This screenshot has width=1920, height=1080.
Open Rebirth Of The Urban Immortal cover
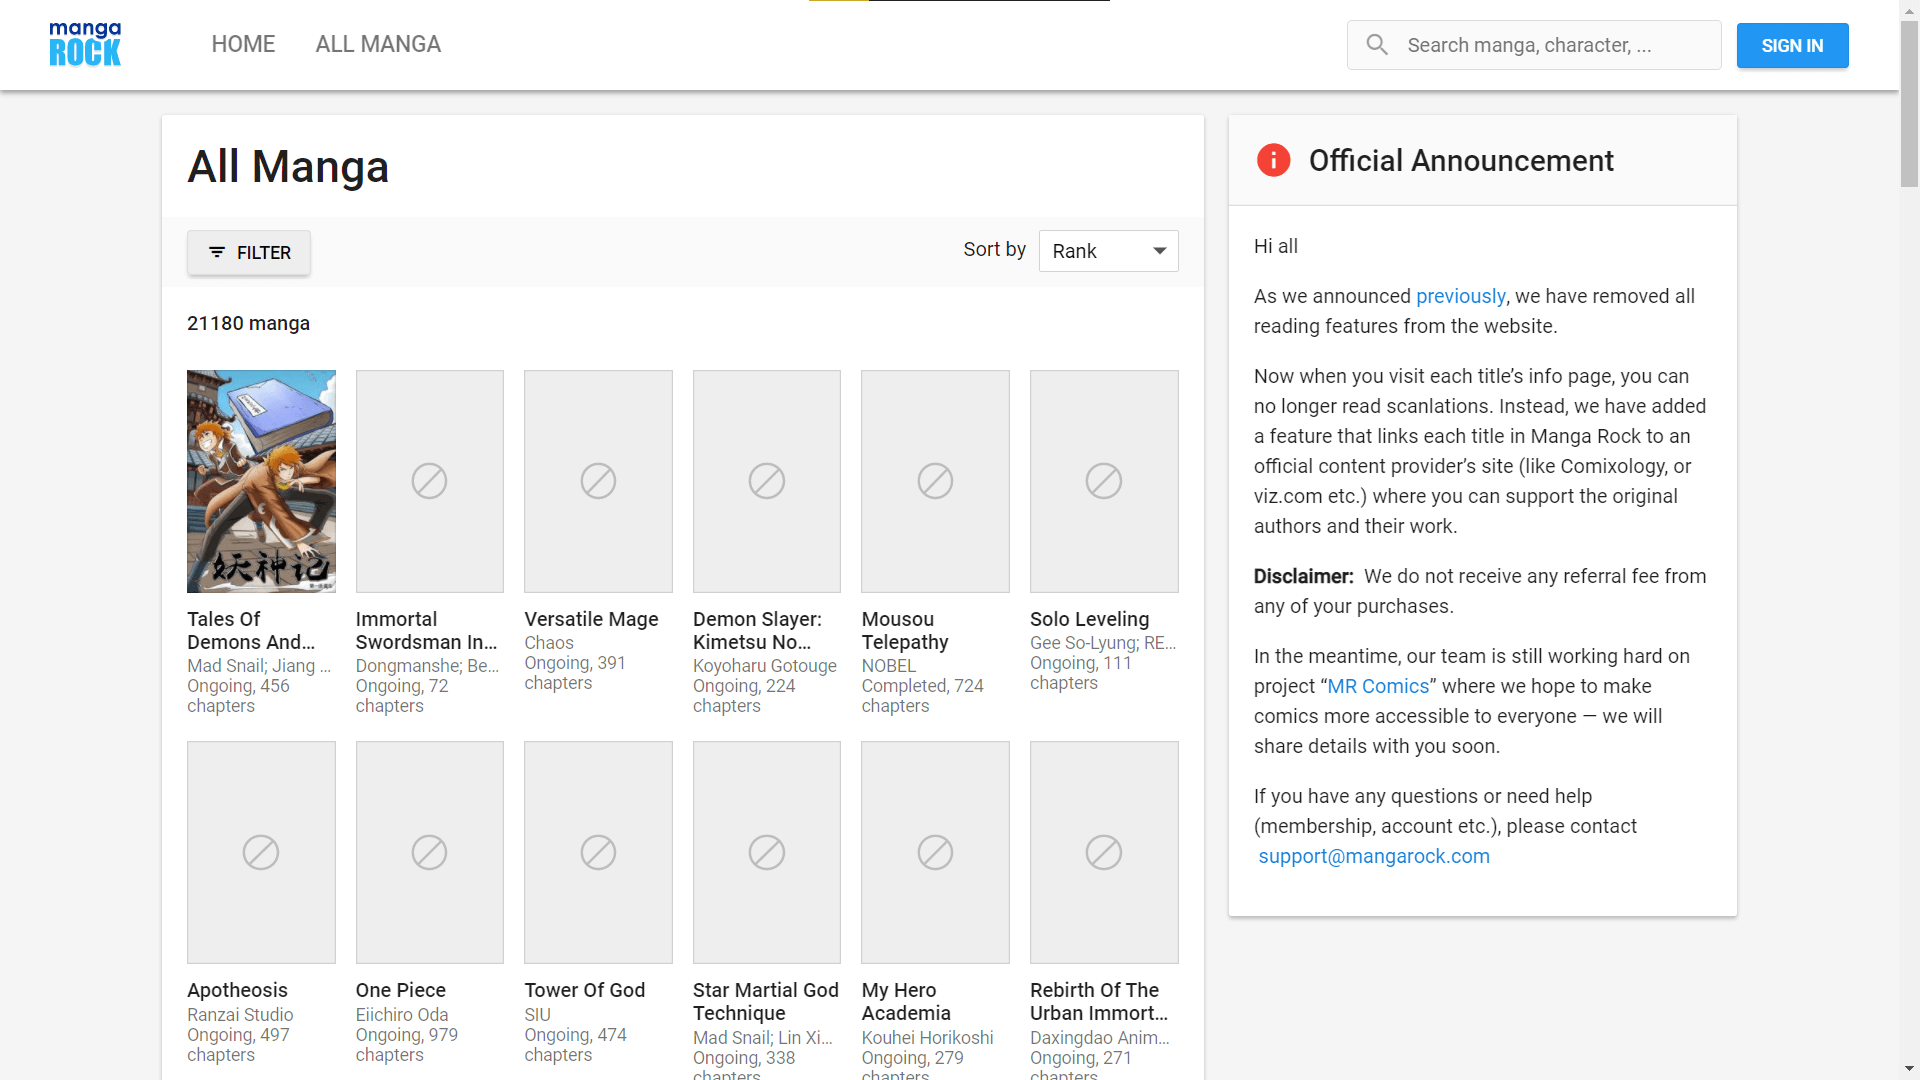click(1104, 852)
